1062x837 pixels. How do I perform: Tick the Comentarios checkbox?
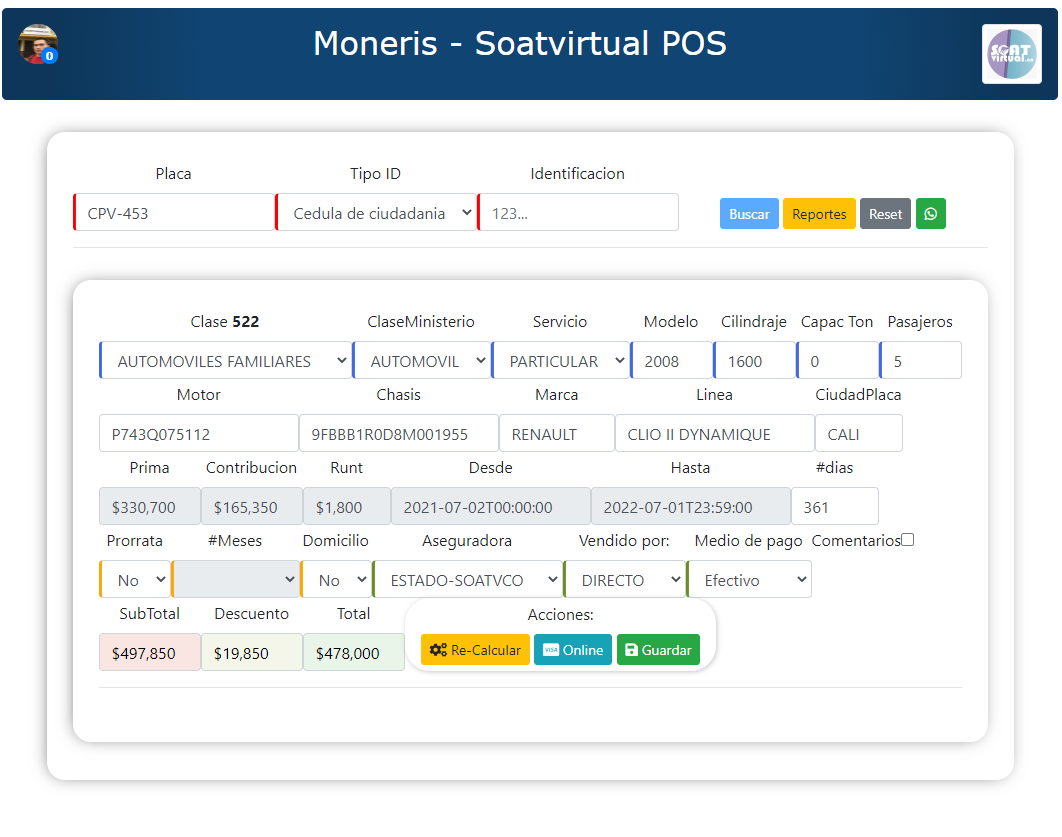coord(908,540)
